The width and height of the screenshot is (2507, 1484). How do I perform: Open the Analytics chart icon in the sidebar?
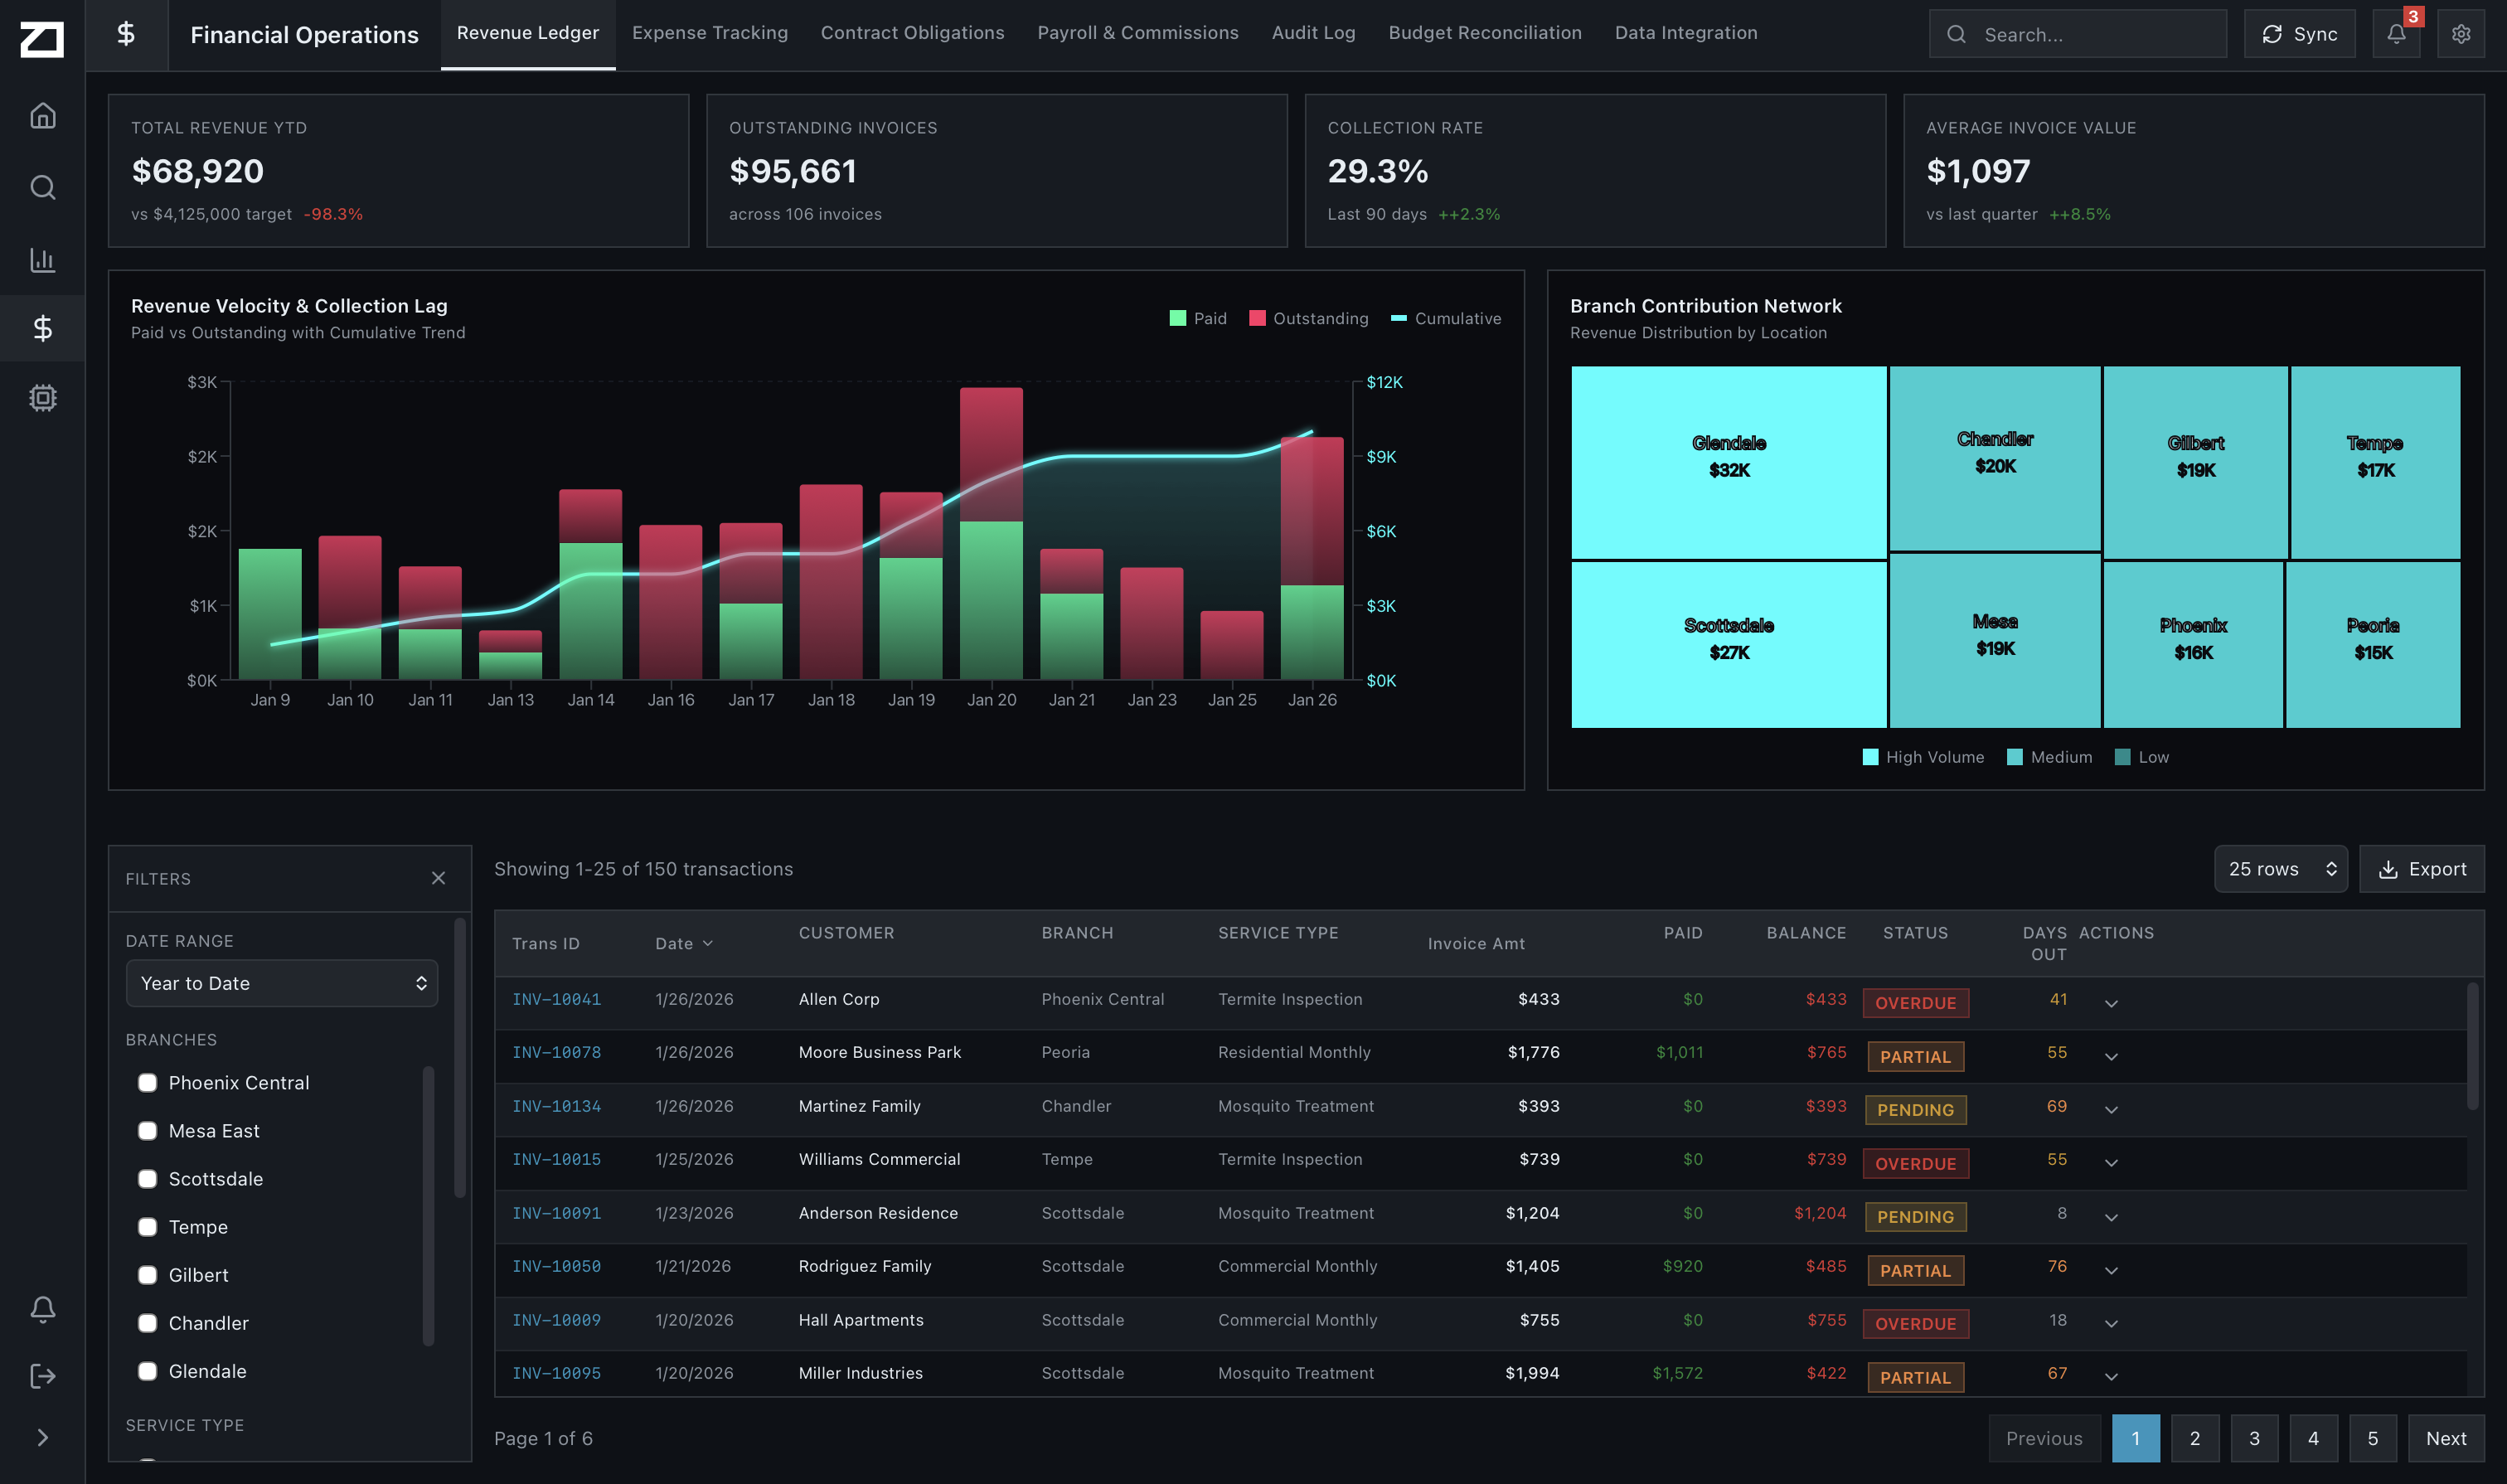[x=43, y=259]
